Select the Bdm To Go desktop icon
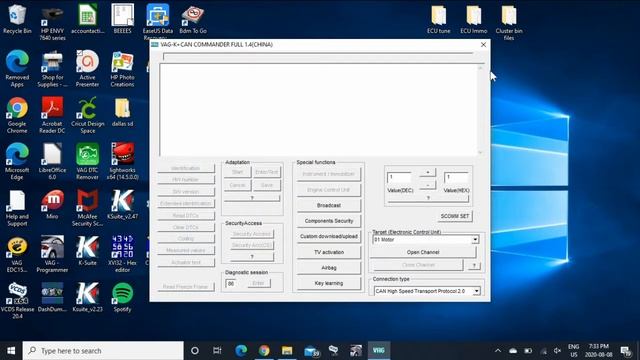The image size is (640, 360). (x=193, y=19)
